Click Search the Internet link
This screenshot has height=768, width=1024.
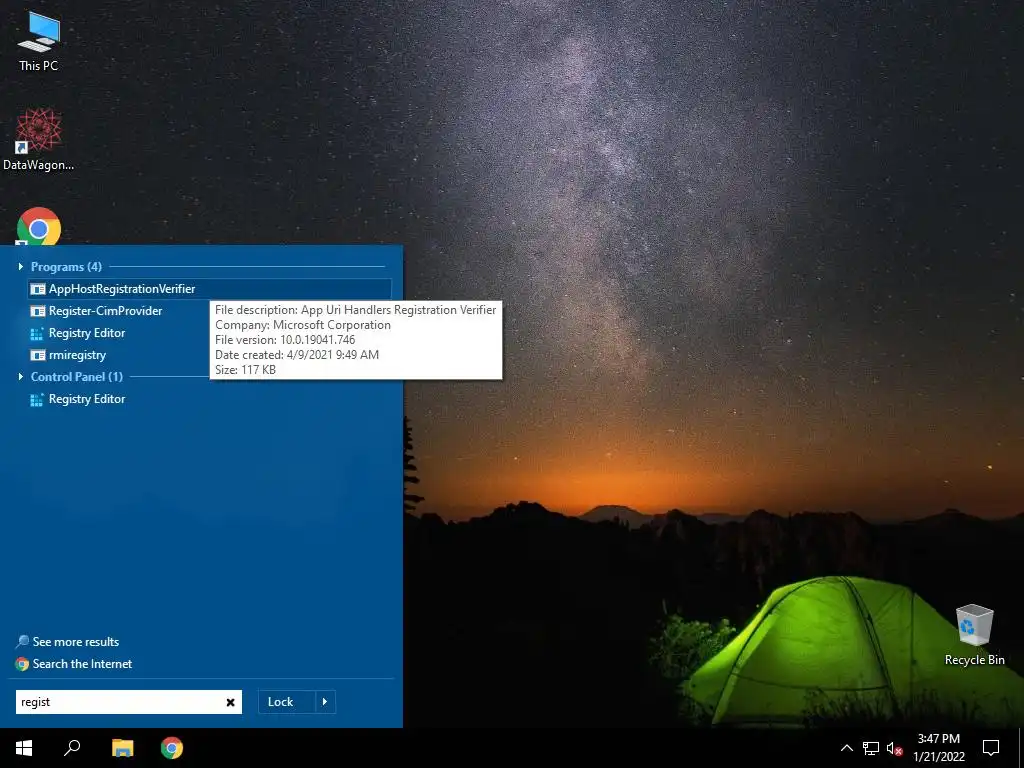pos(82,664)
